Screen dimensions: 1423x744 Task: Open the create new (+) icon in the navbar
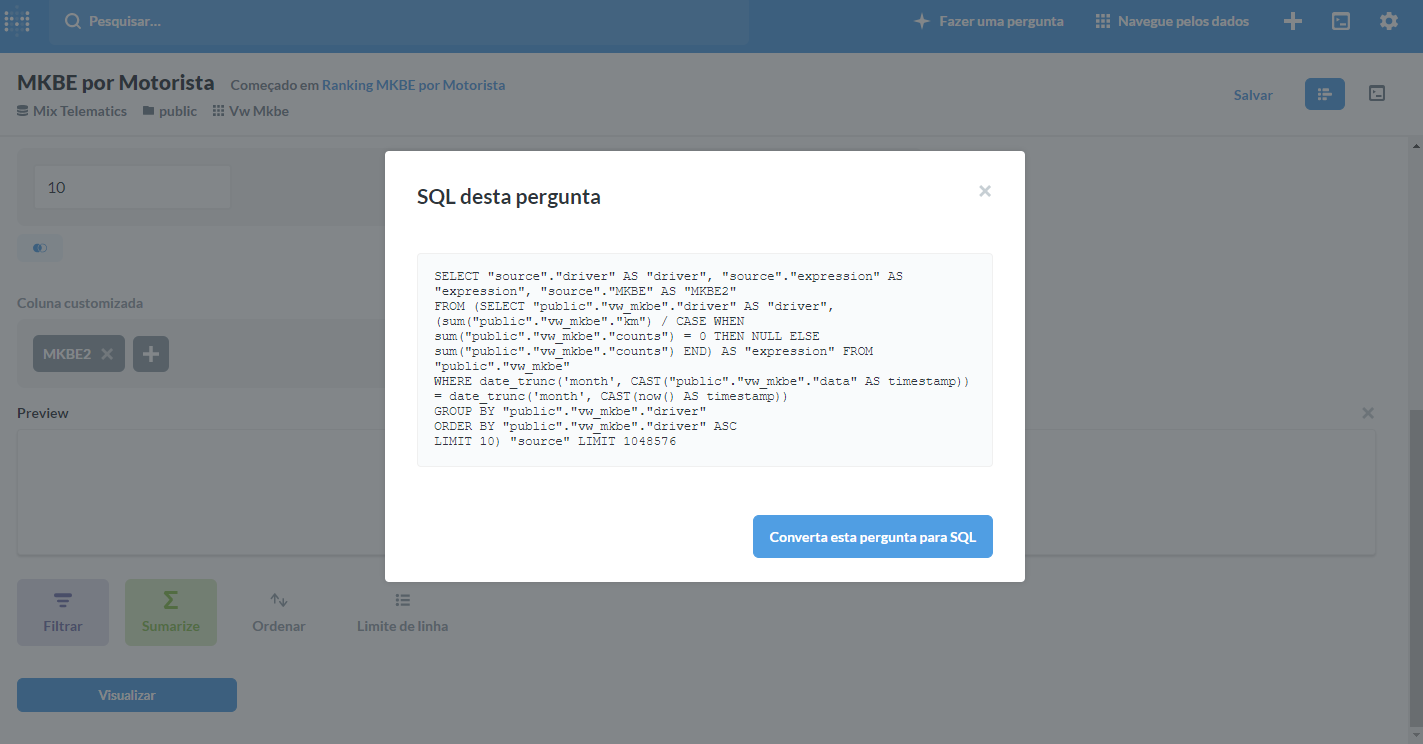tap(1292, 20)
